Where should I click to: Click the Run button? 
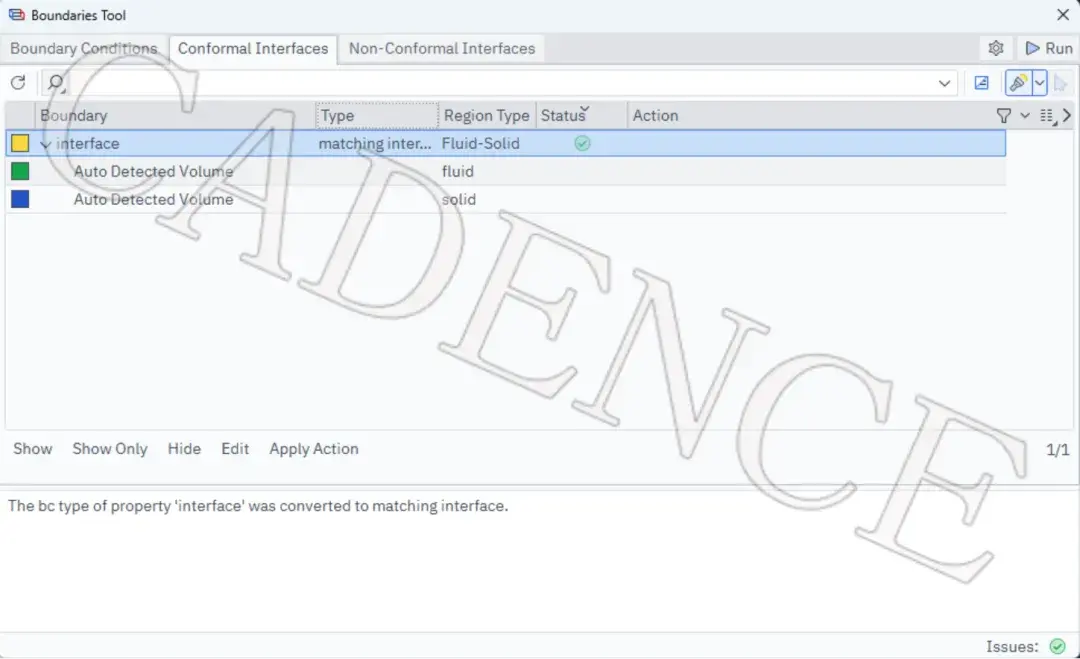coord(1049,48)
